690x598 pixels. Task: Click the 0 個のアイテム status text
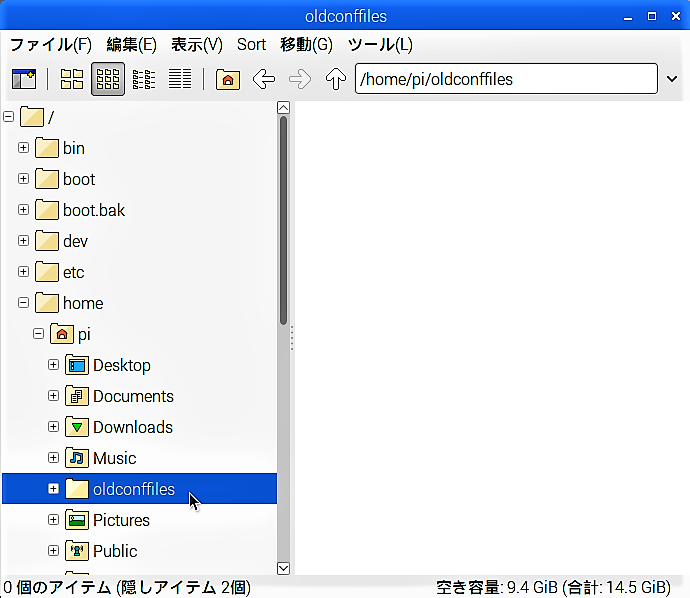(127, 587)
